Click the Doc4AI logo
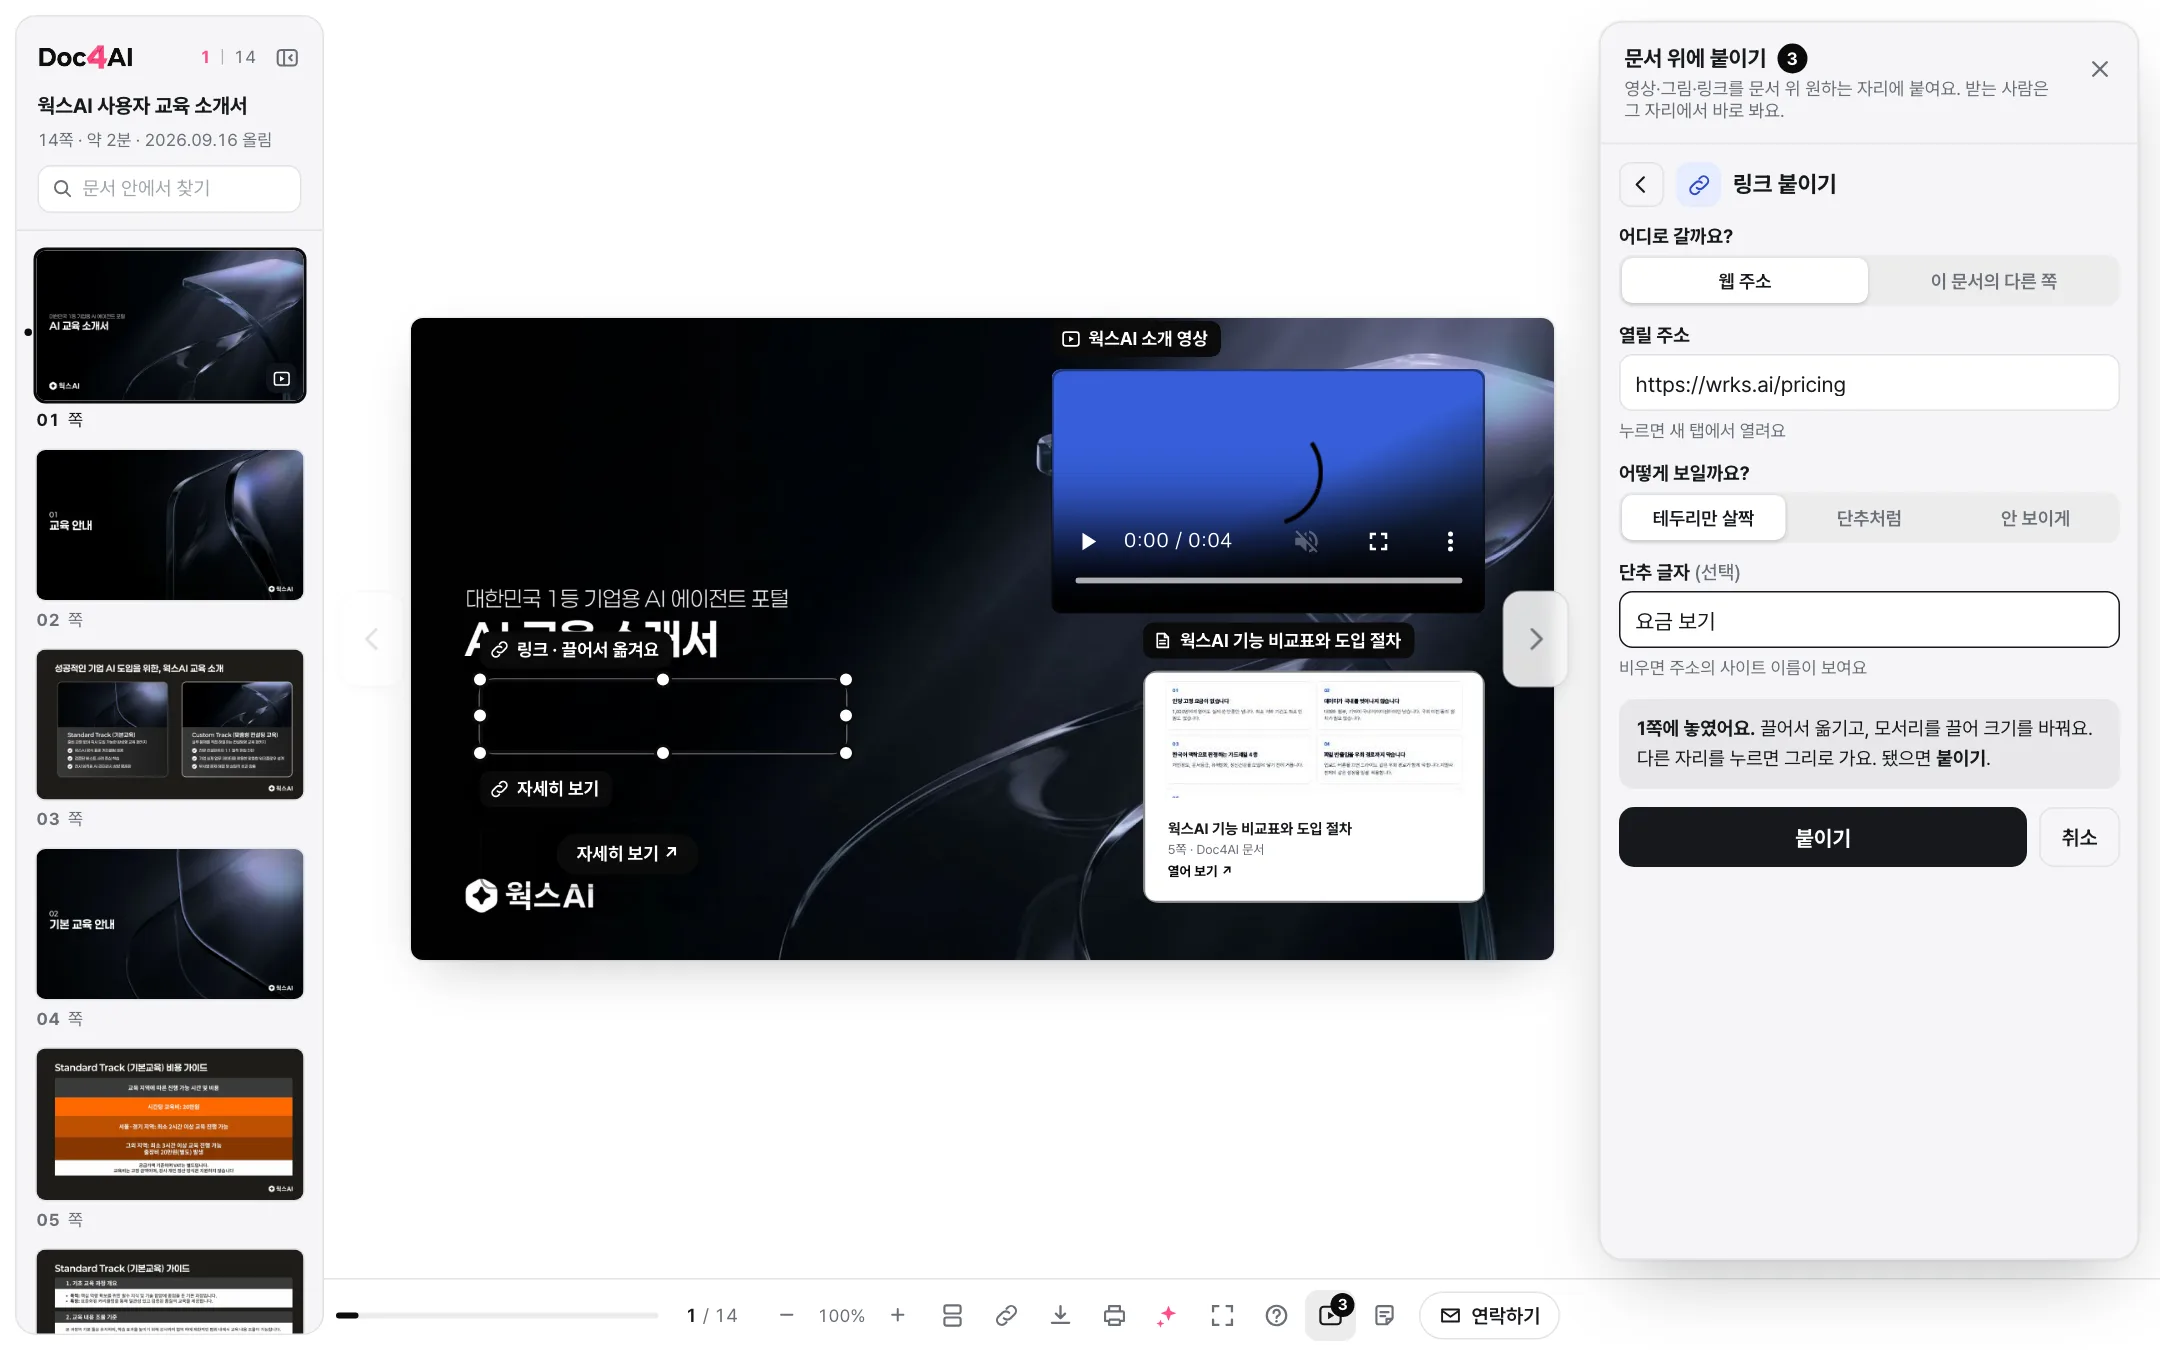This screenshot has width=2160, height=1350. pyautogui.click(x=85, y=57)
